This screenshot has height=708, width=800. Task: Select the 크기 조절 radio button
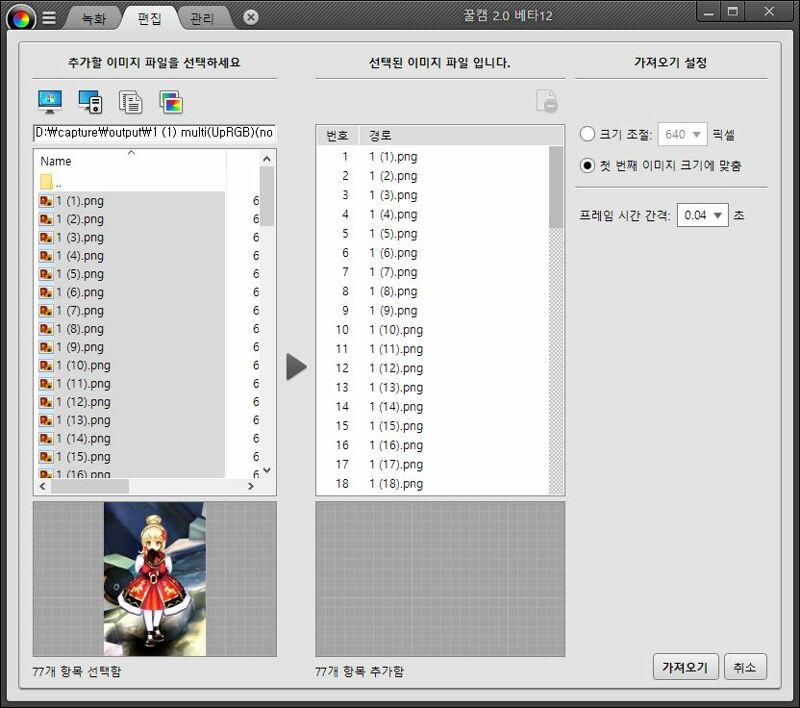coord(587,134)
